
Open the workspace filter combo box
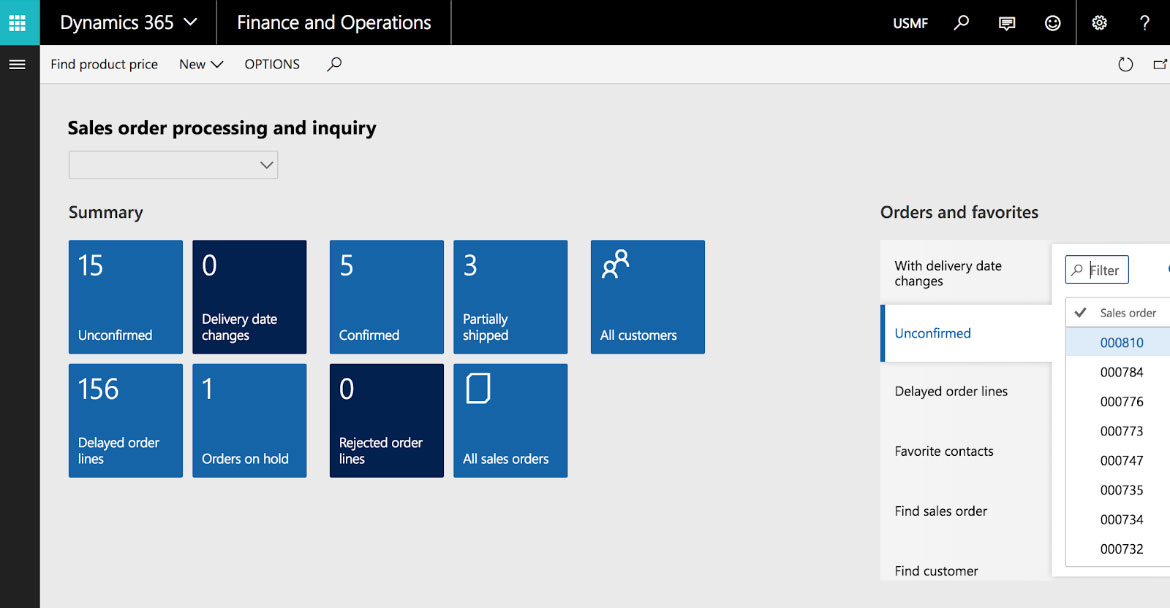tap(173, 165)
